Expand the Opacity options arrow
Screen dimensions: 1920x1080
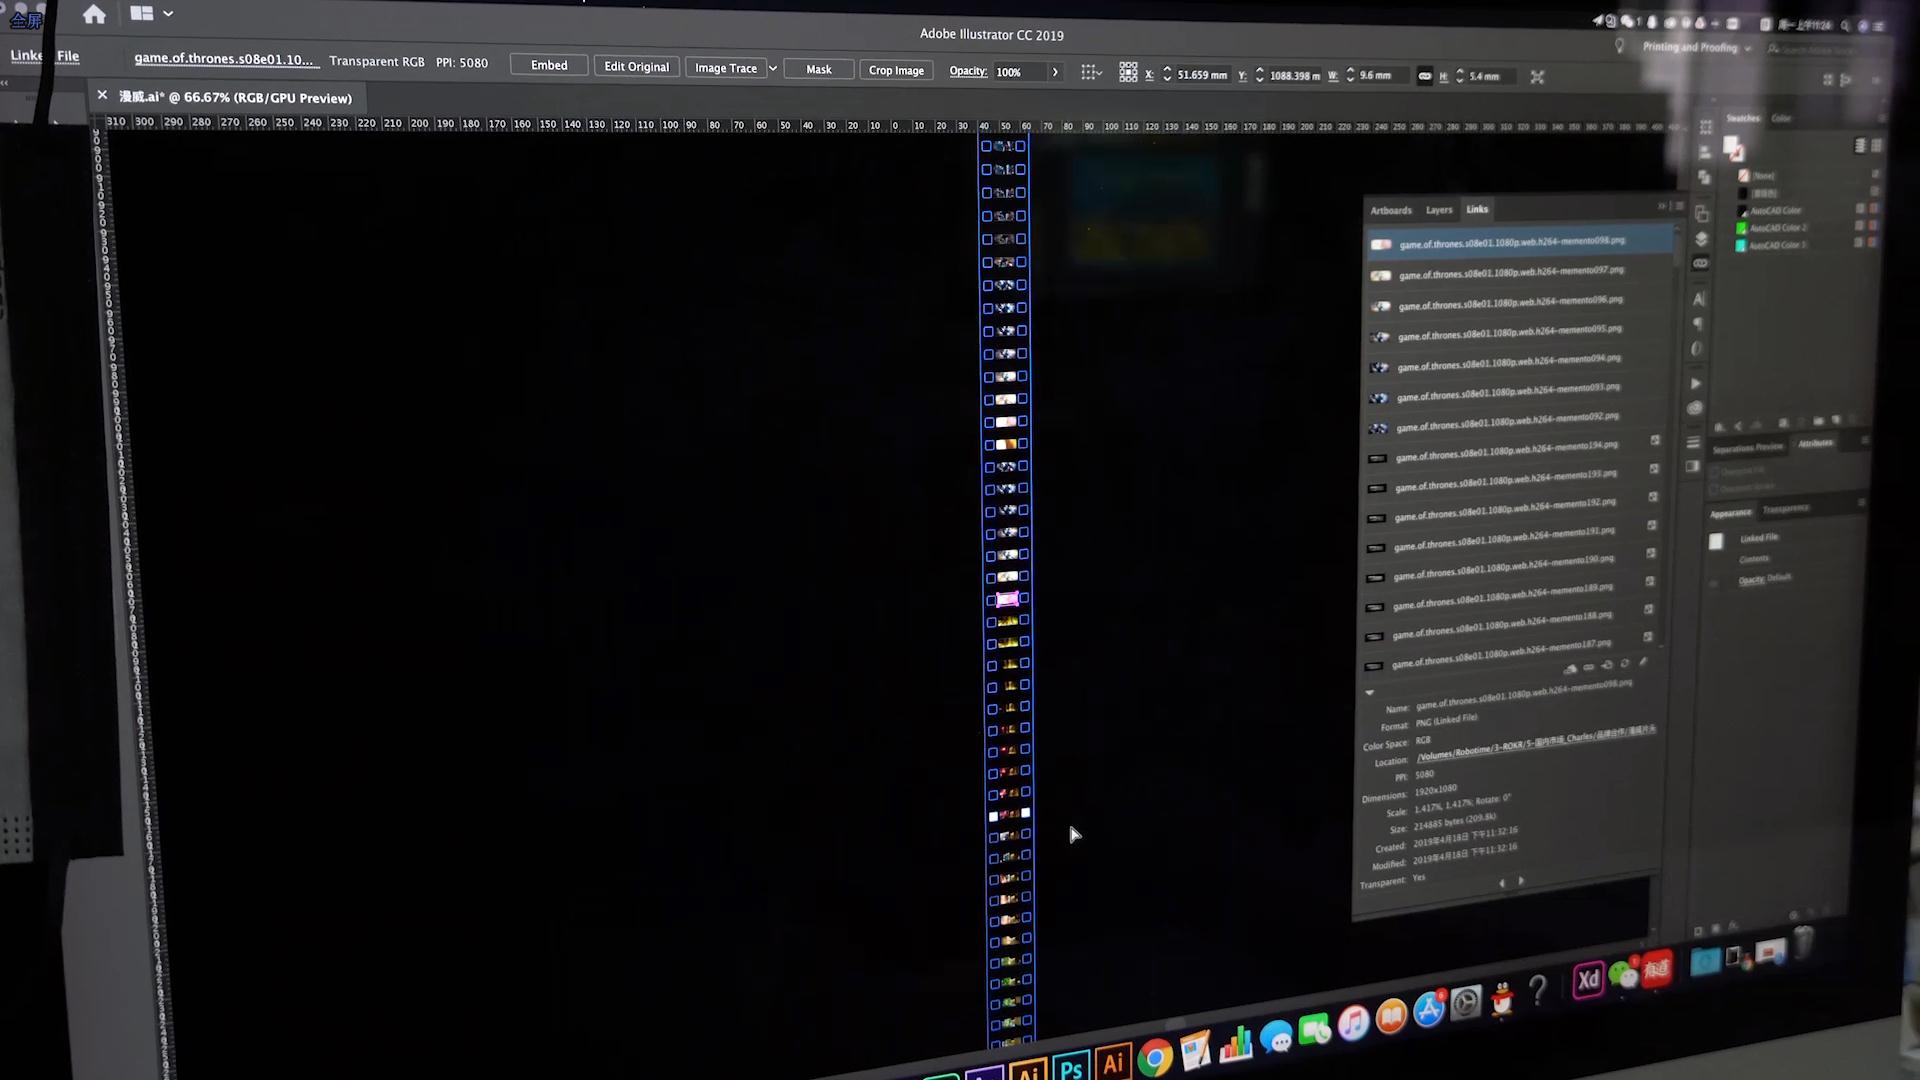pyautogui.click(x=1054, y=72)
